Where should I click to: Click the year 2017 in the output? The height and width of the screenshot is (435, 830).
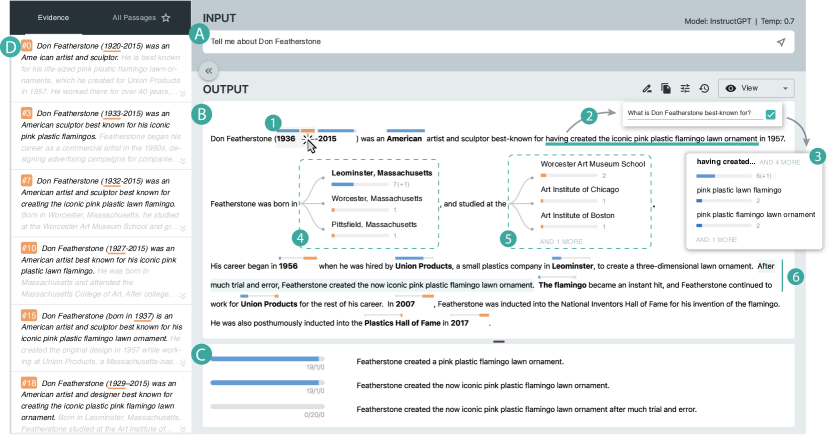[459, 323]
